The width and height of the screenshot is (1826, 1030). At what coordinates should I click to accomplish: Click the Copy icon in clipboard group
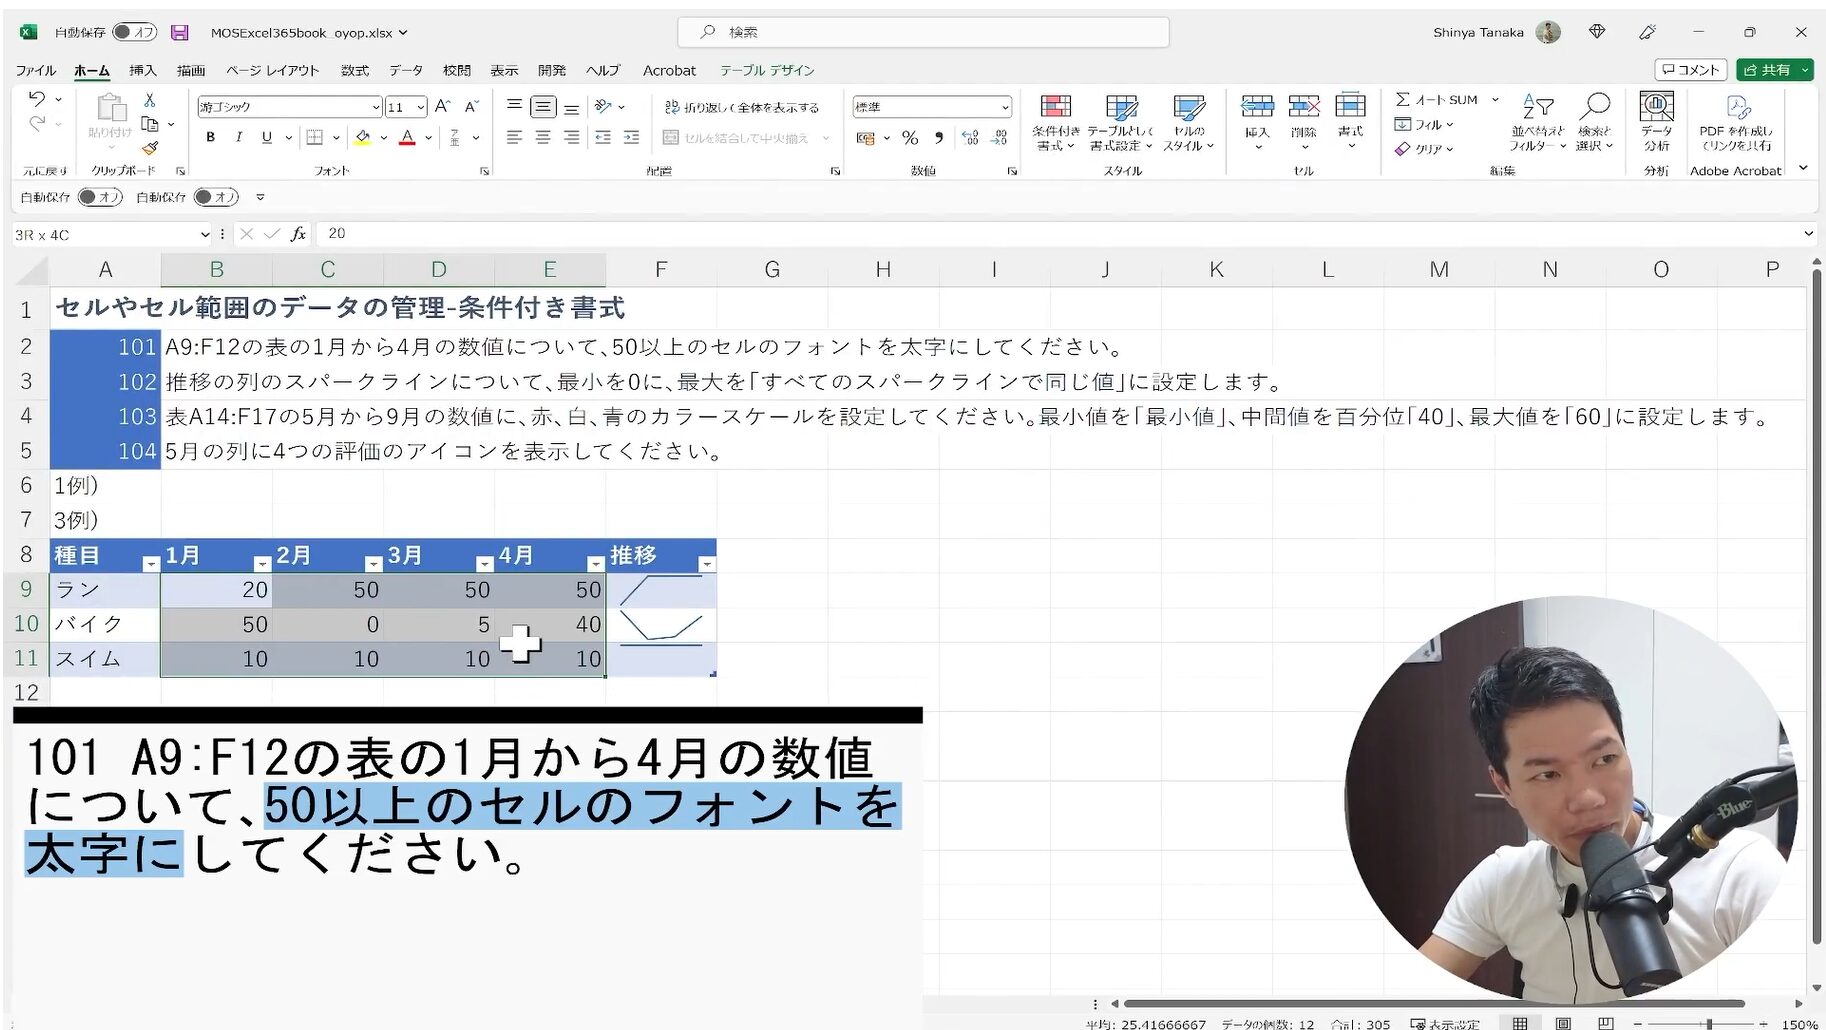[x=150, y=124]
